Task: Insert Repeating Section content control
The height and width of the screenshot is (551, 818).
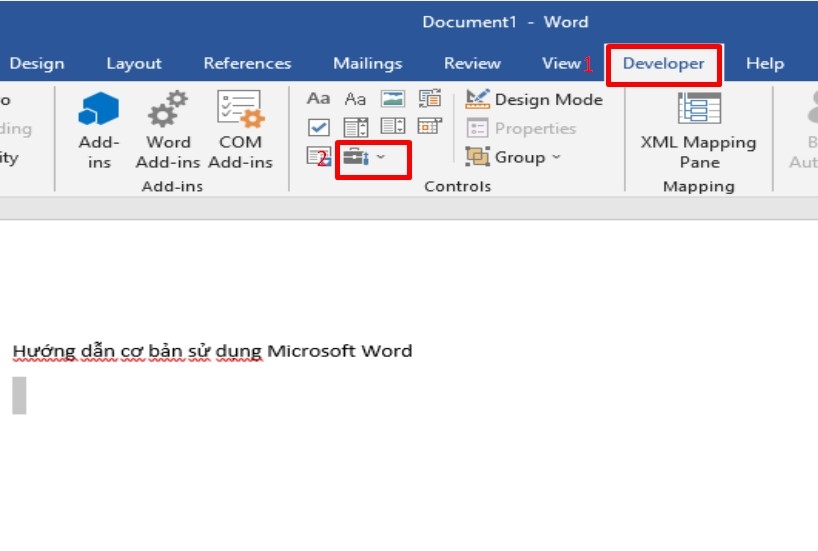Action: tap(318, 157)
